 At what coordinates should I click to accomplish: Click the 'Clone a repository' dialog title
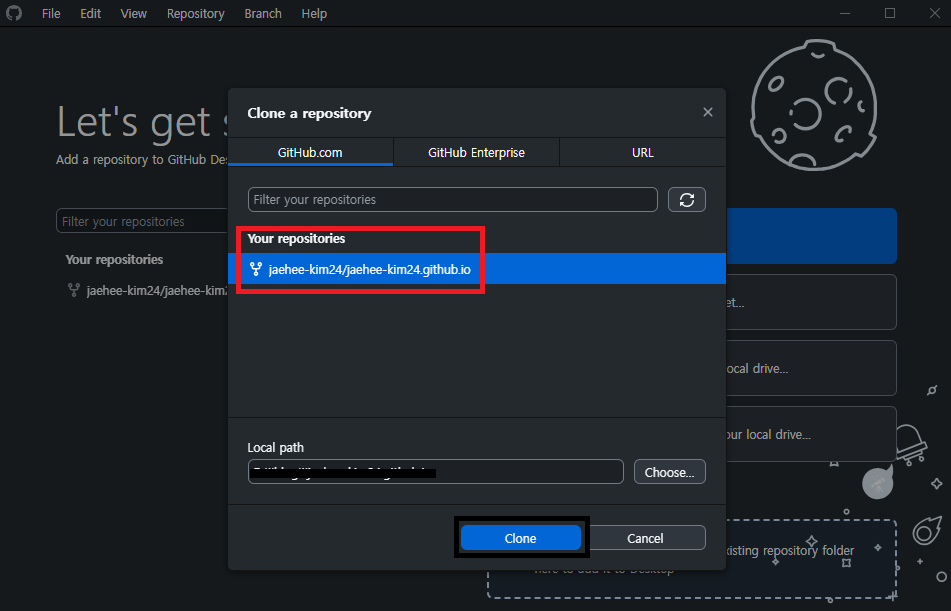309,113
